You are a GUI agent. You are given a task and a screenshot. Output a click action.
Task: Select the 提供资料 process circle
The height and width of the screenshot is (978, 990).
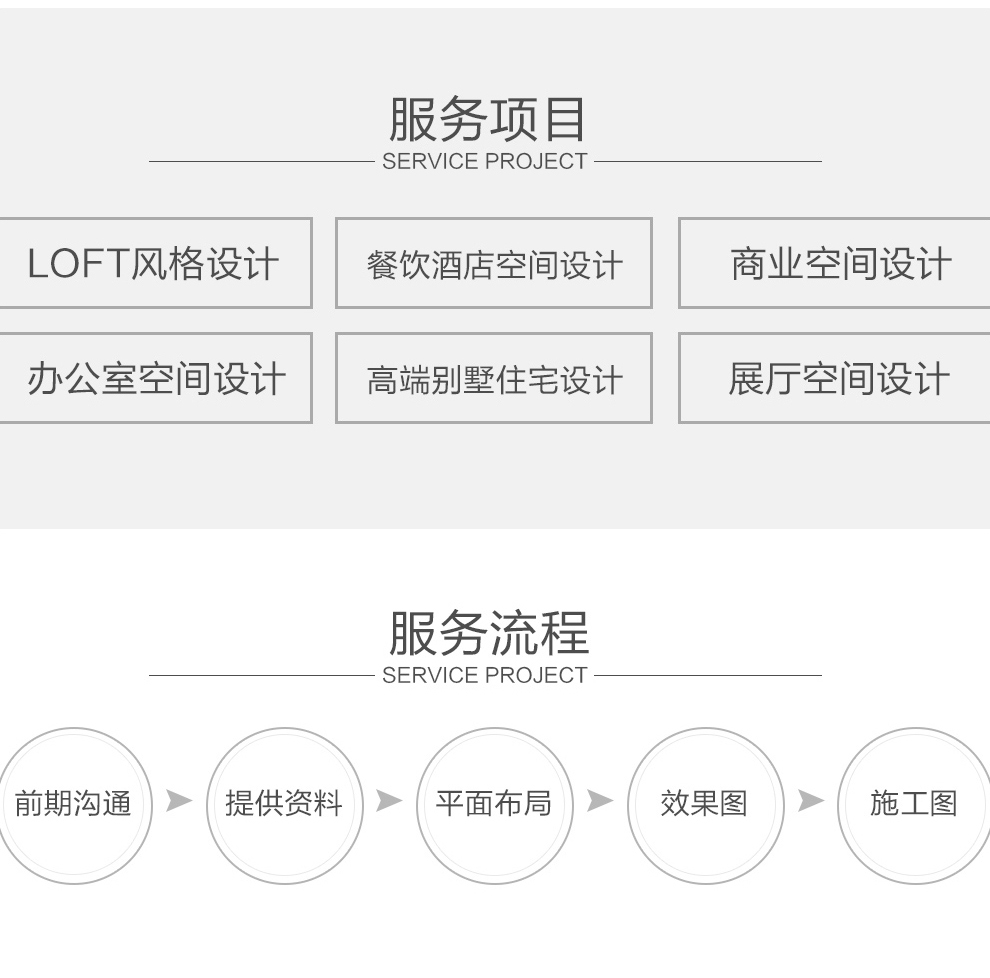pos(285,806)
